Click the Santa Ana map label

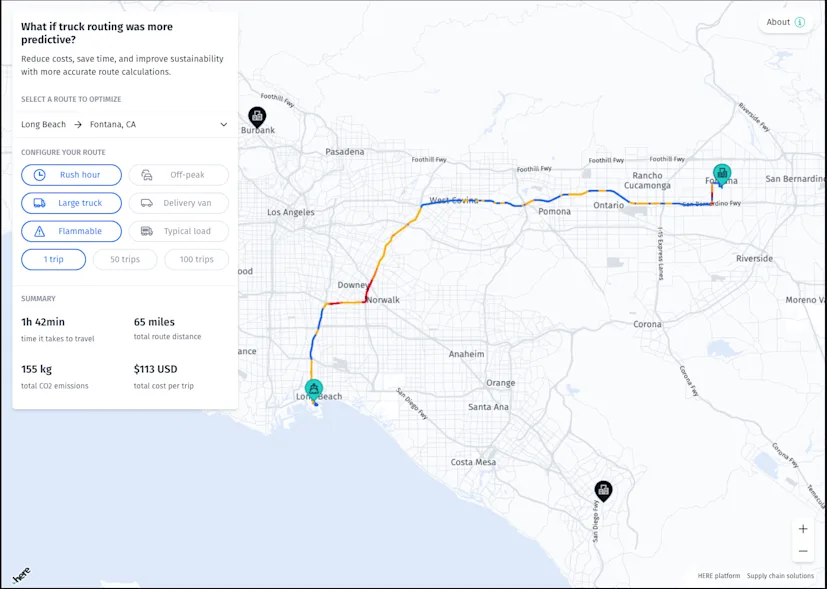coord(488,407)
